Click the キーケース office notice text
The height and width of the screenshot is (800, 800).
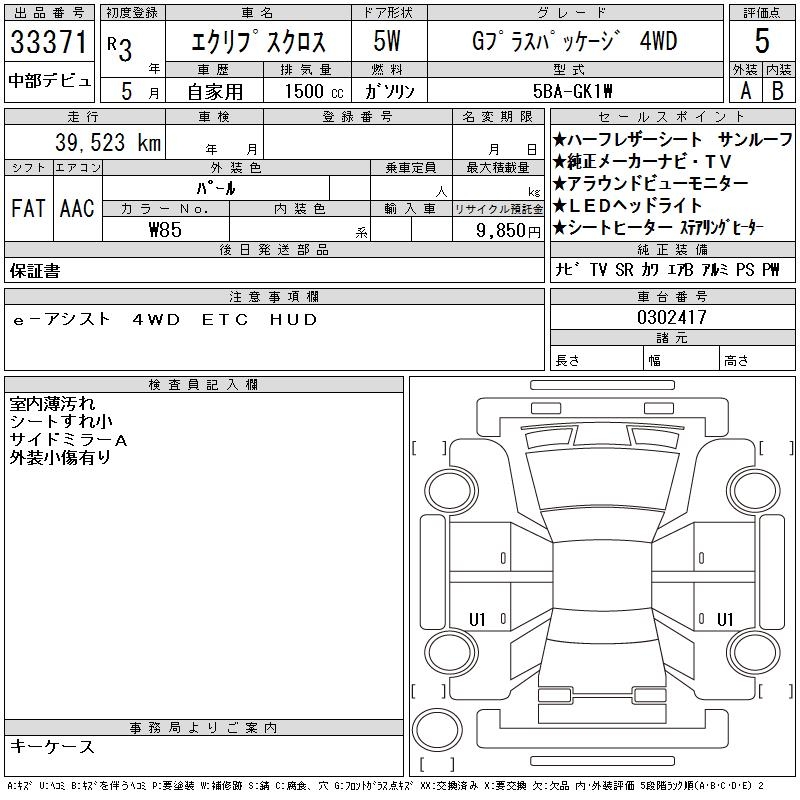click(x=52, y=747)
